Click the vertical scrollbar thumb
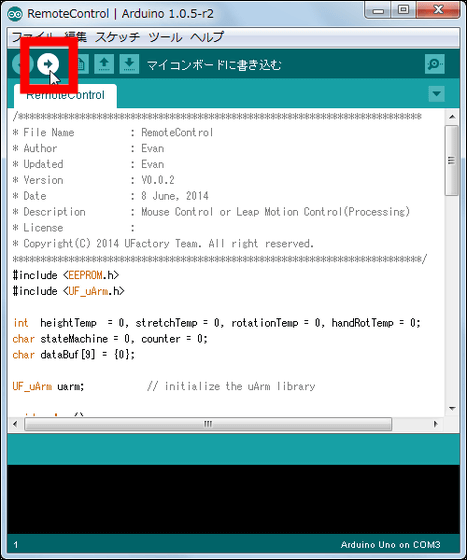The height and width of the screenshot is (560, 467). [452, 160]
